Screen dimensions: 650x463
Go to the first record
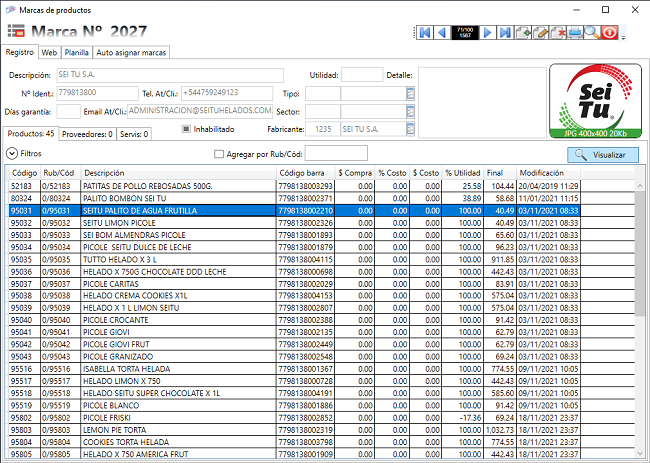425,32
